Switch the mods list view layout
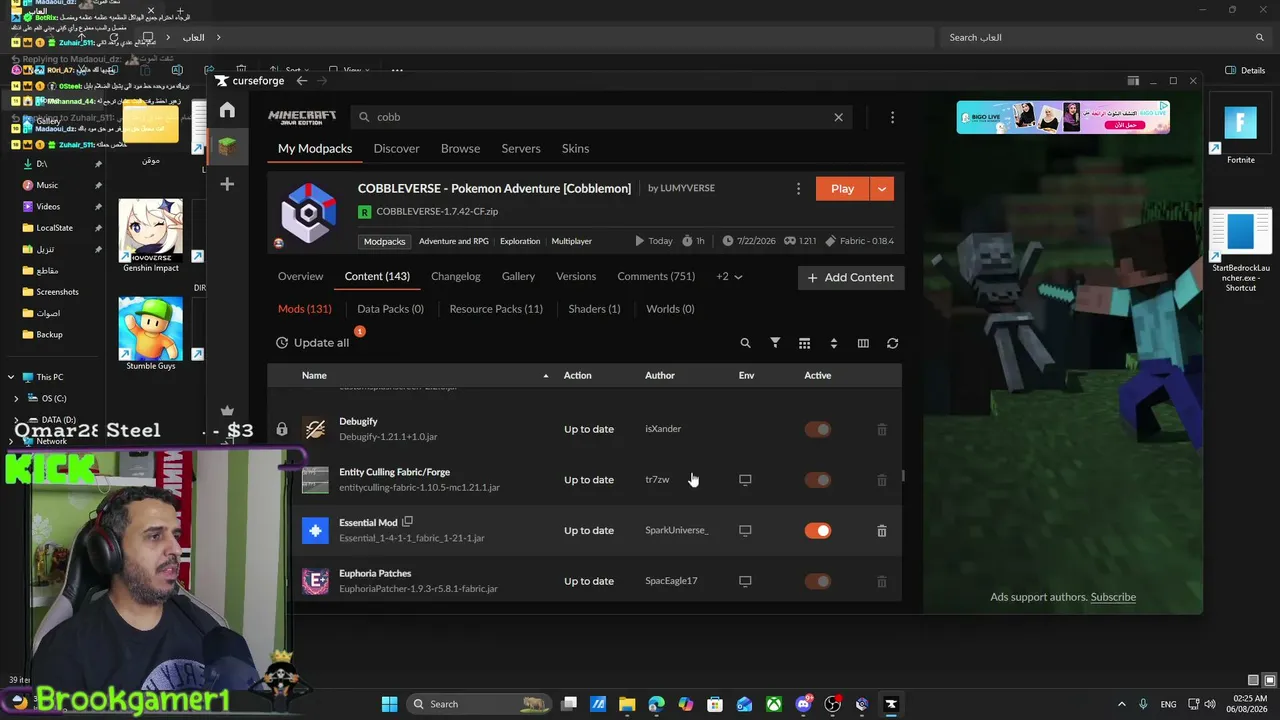 [804, 343]
